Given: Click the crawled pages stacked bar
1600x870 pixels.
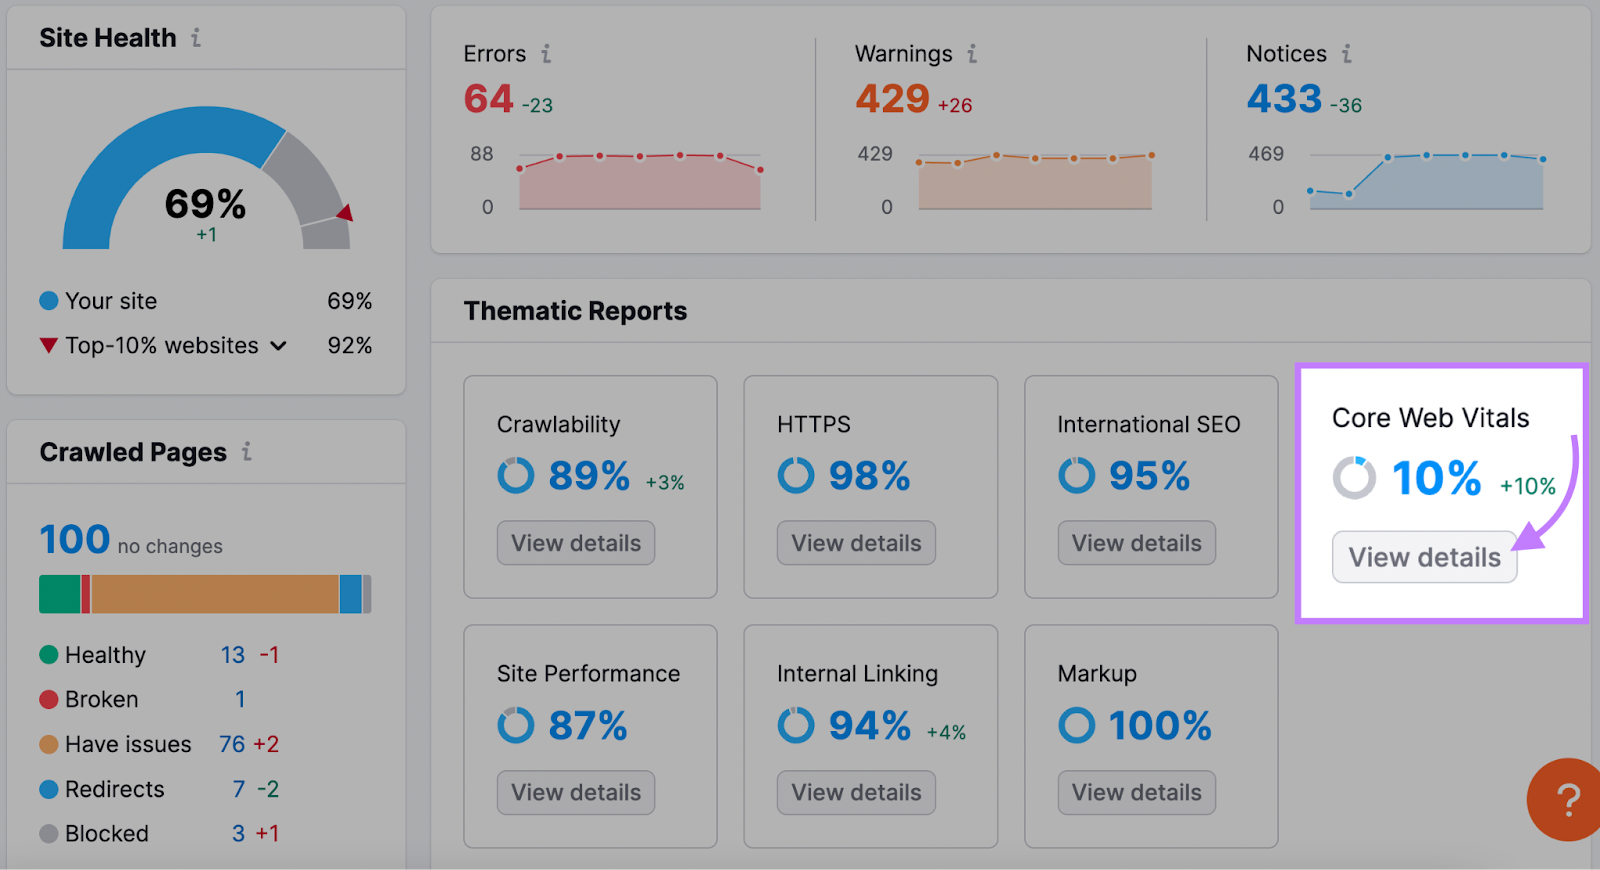Looking at the screenshot, I should coord(204,593).
